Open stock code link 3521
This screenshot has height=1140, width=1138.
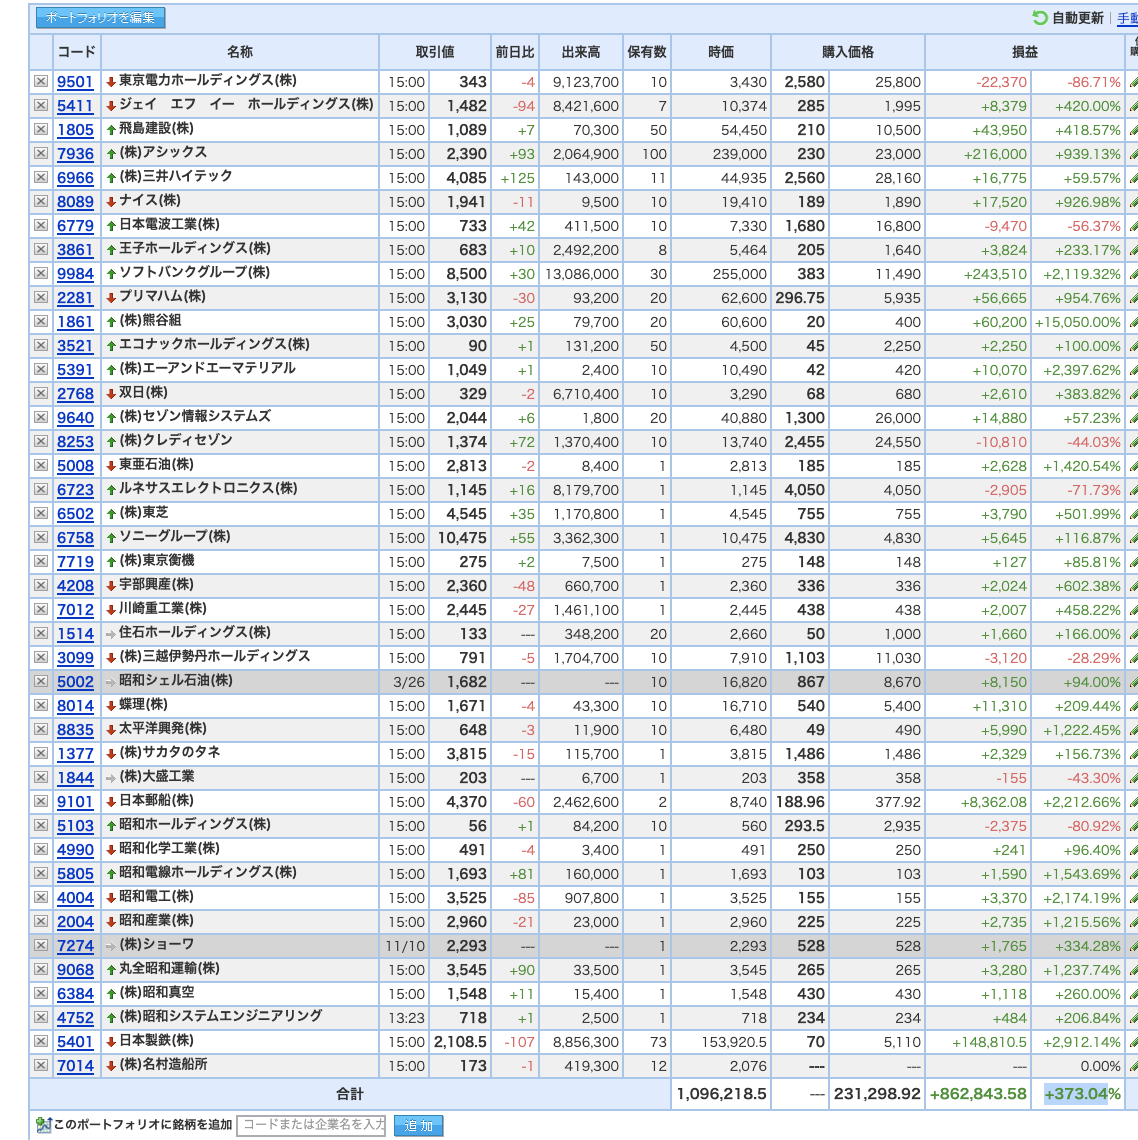click(x=75, y=346)
